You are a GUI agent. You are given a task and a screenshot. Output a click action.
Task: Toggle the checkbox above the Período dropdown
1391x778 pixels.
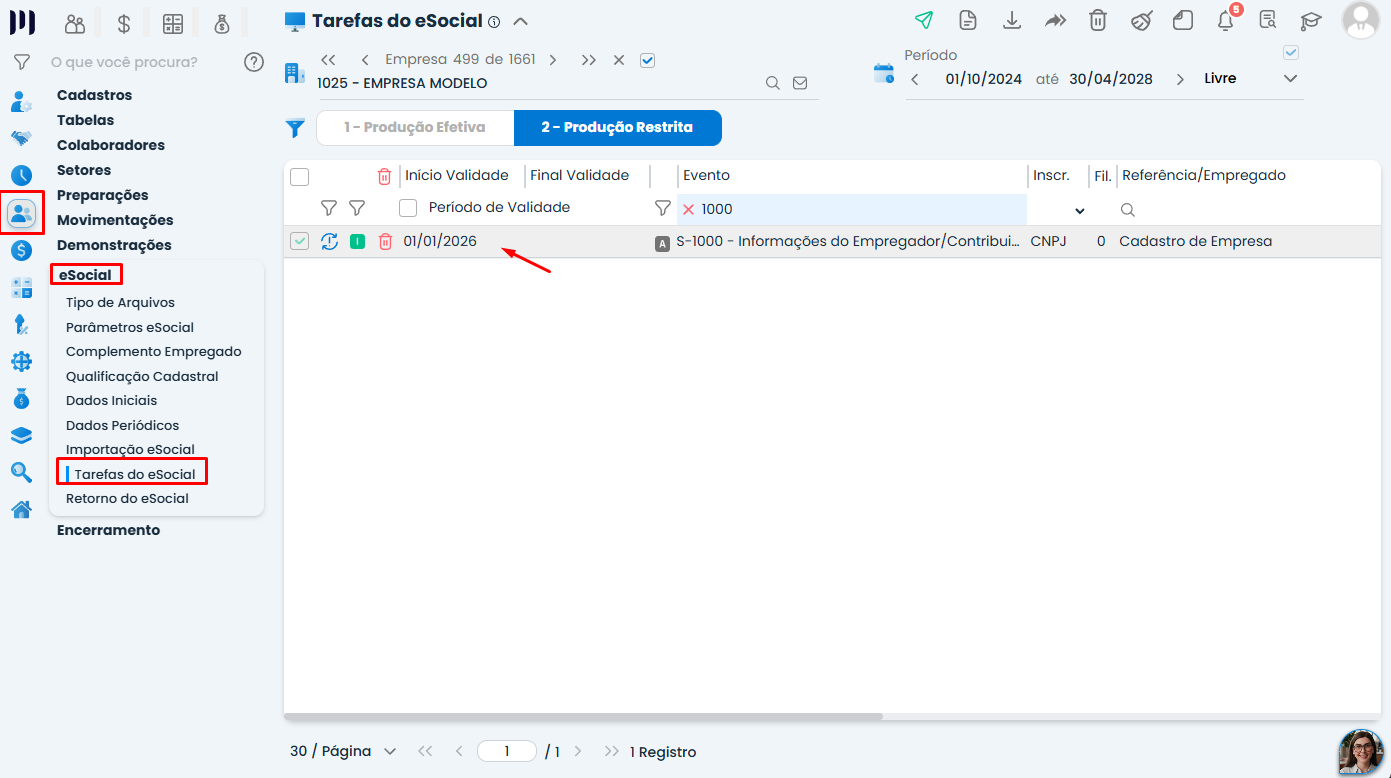coord(1291,52)
